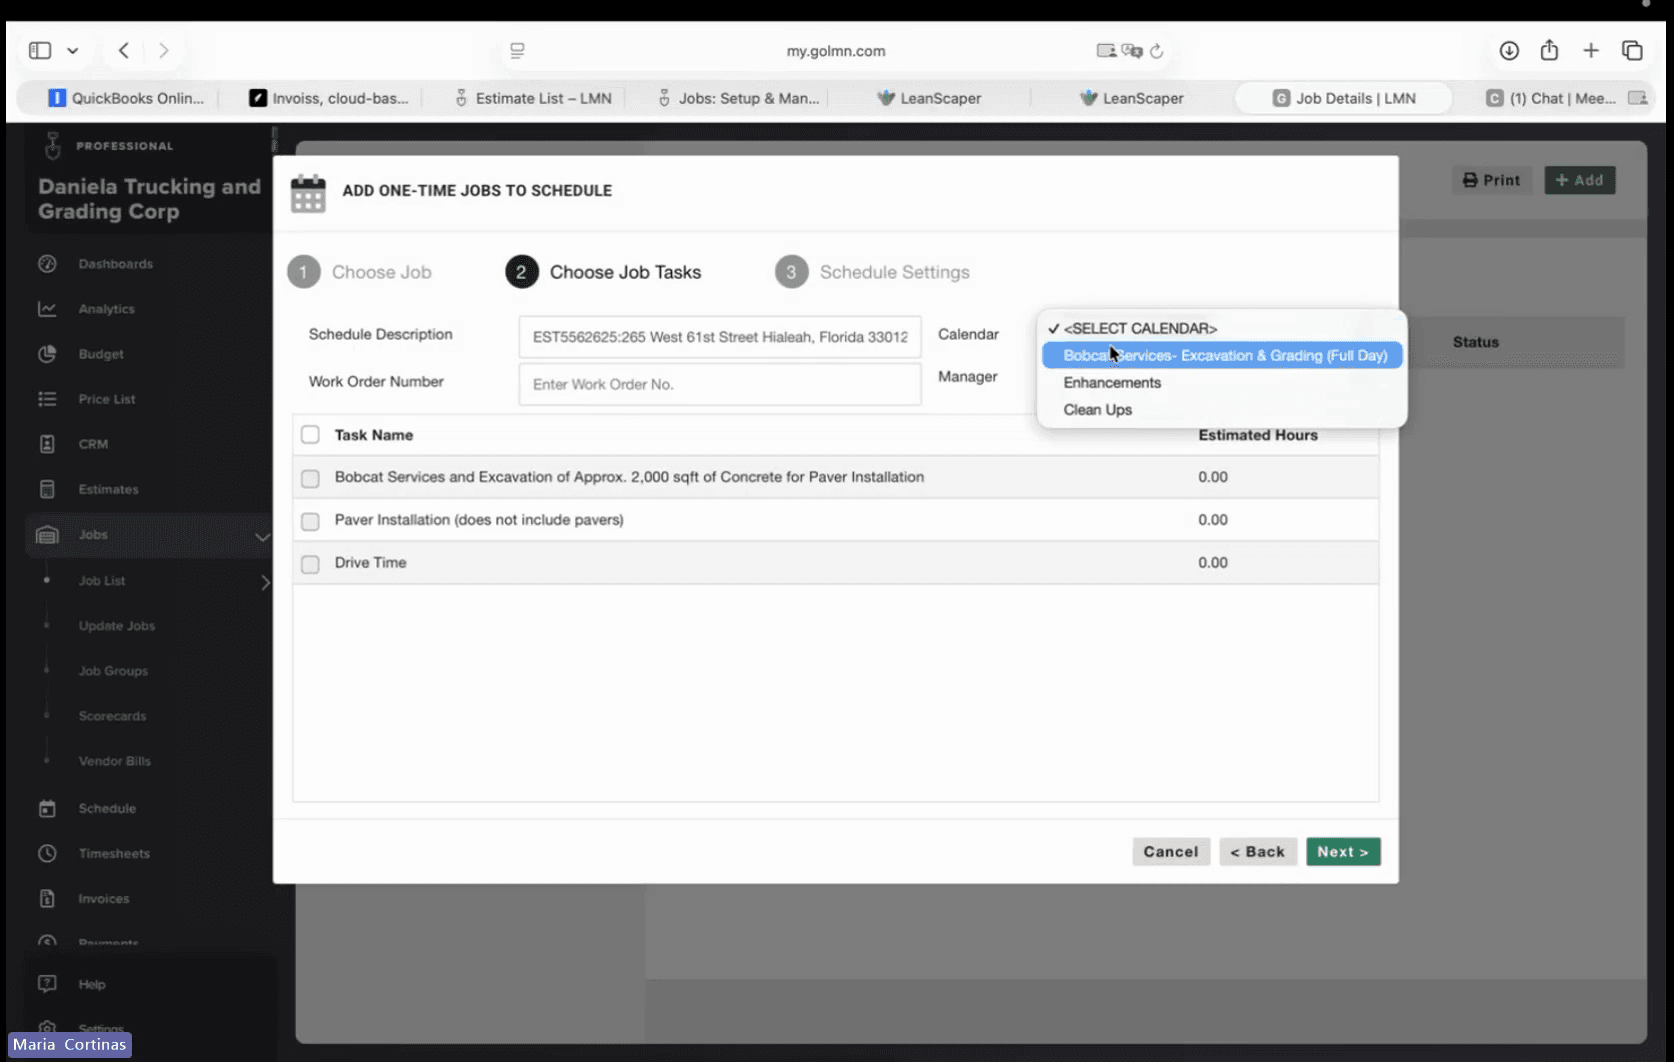Open a new Safari tab with plus icon
Image resolution: width=1674 pixels, height=1062 pixels.
(x=1591, y=50)
